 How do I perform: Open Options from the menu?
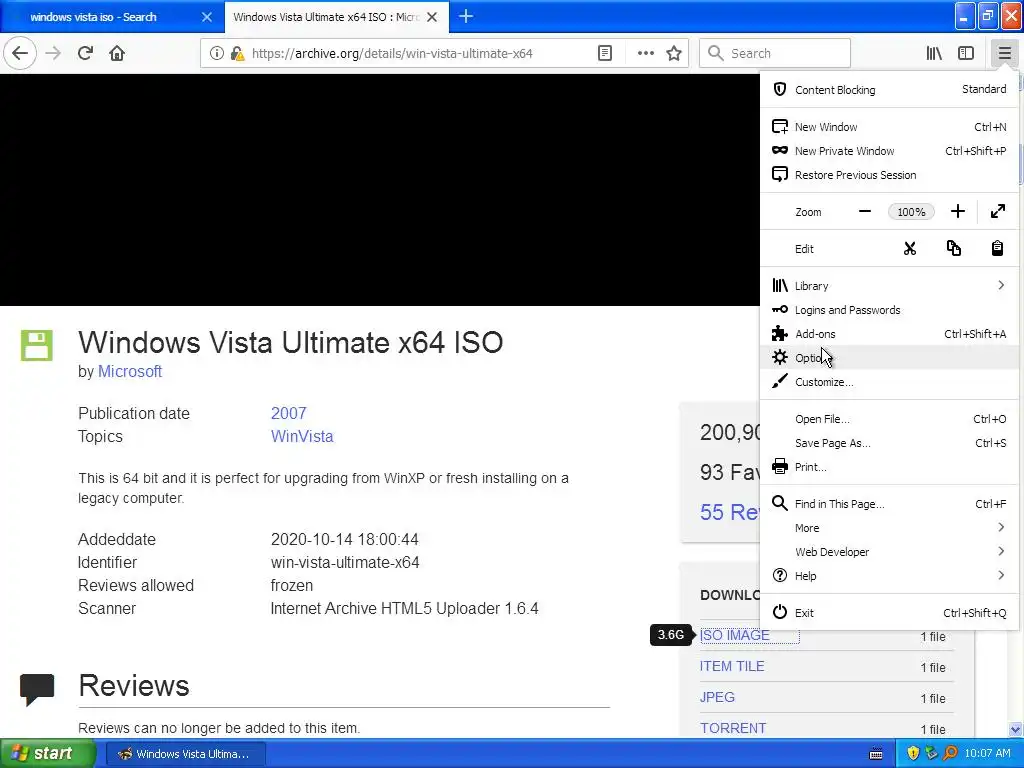[889, 358]
